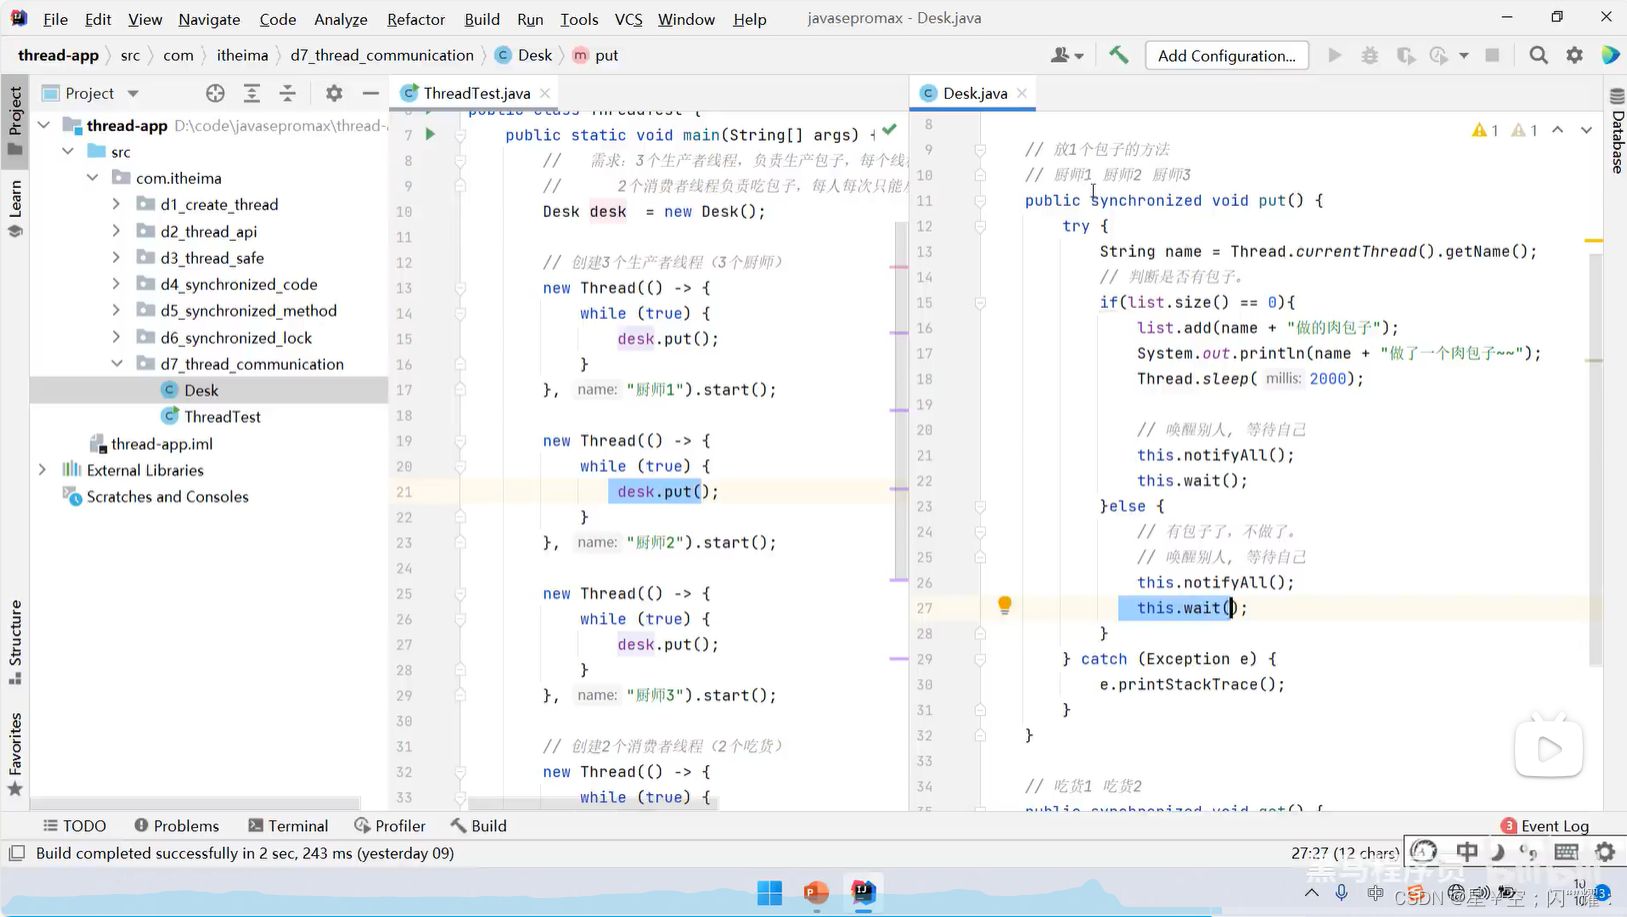1627x917 pixels.
Task: Click the Select Opened File crosshair in Project panel
Action: [215, 92]
